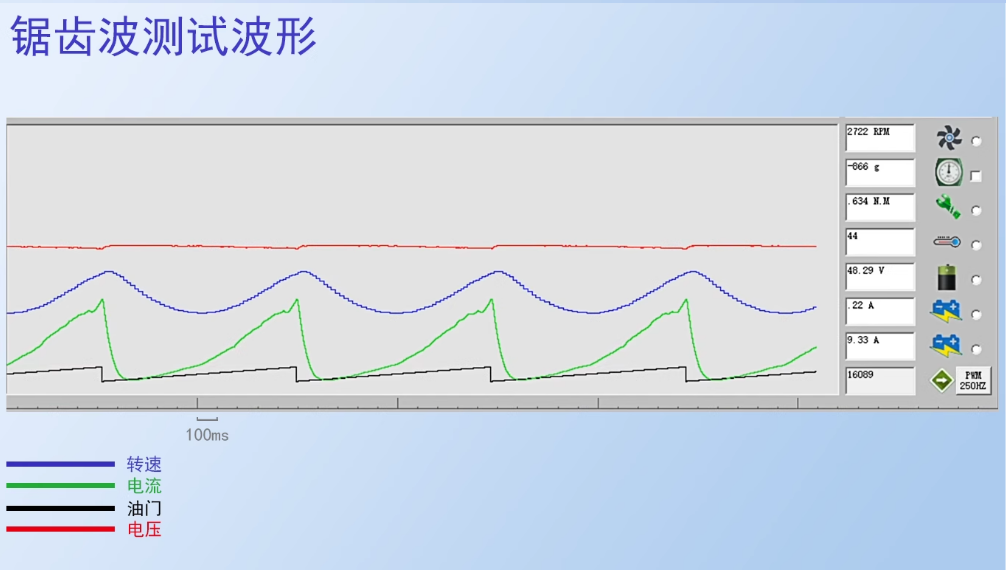
Task: Select the radio button beside voltage battery icon
Action: pyautogui.click(x=976, y=280)
